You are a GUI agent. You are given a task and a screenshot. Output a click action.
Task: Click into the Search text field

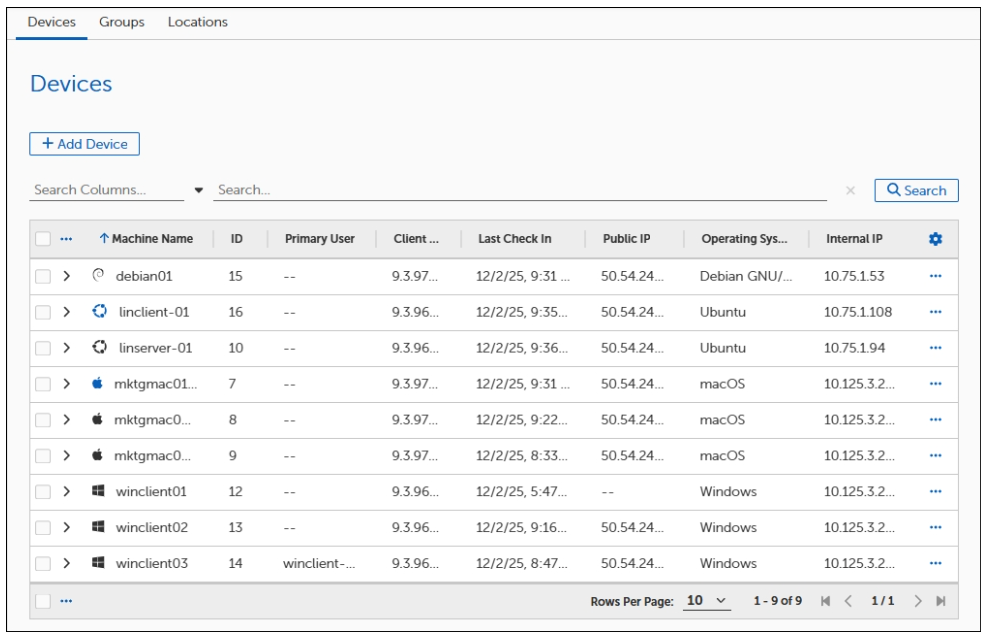[520, 190]
